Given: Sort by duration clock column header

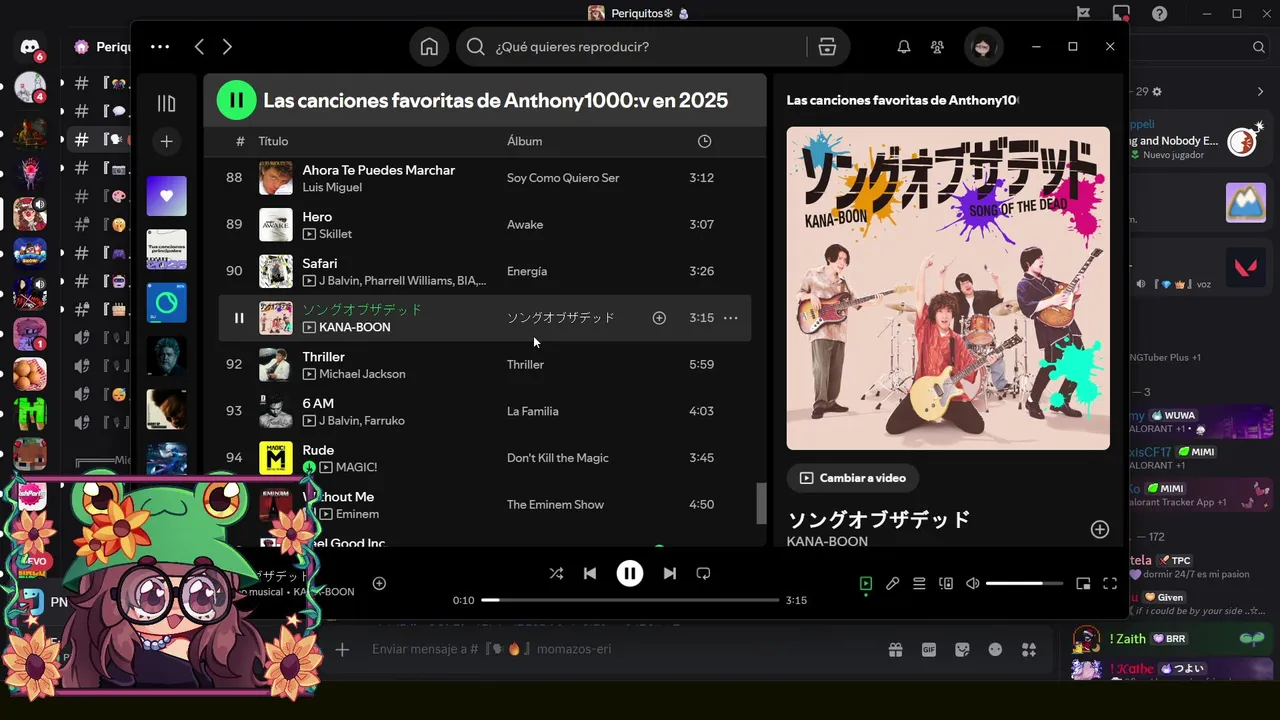Looking at the screenshot, I should tap(704, 141).
